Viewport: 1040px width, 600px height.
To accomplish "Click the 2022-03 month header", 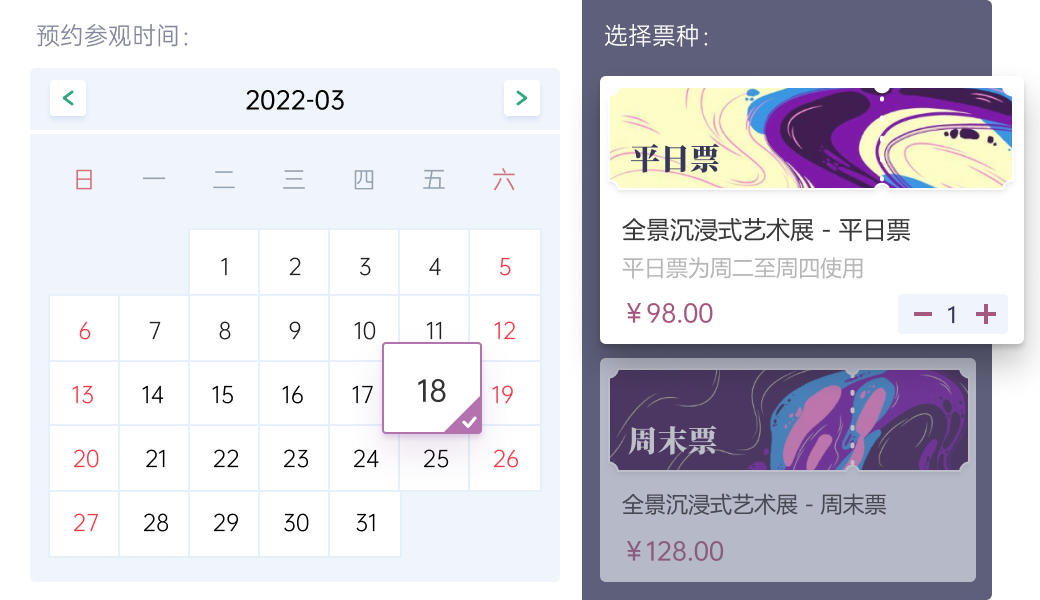I will click(x=295, y=100).
